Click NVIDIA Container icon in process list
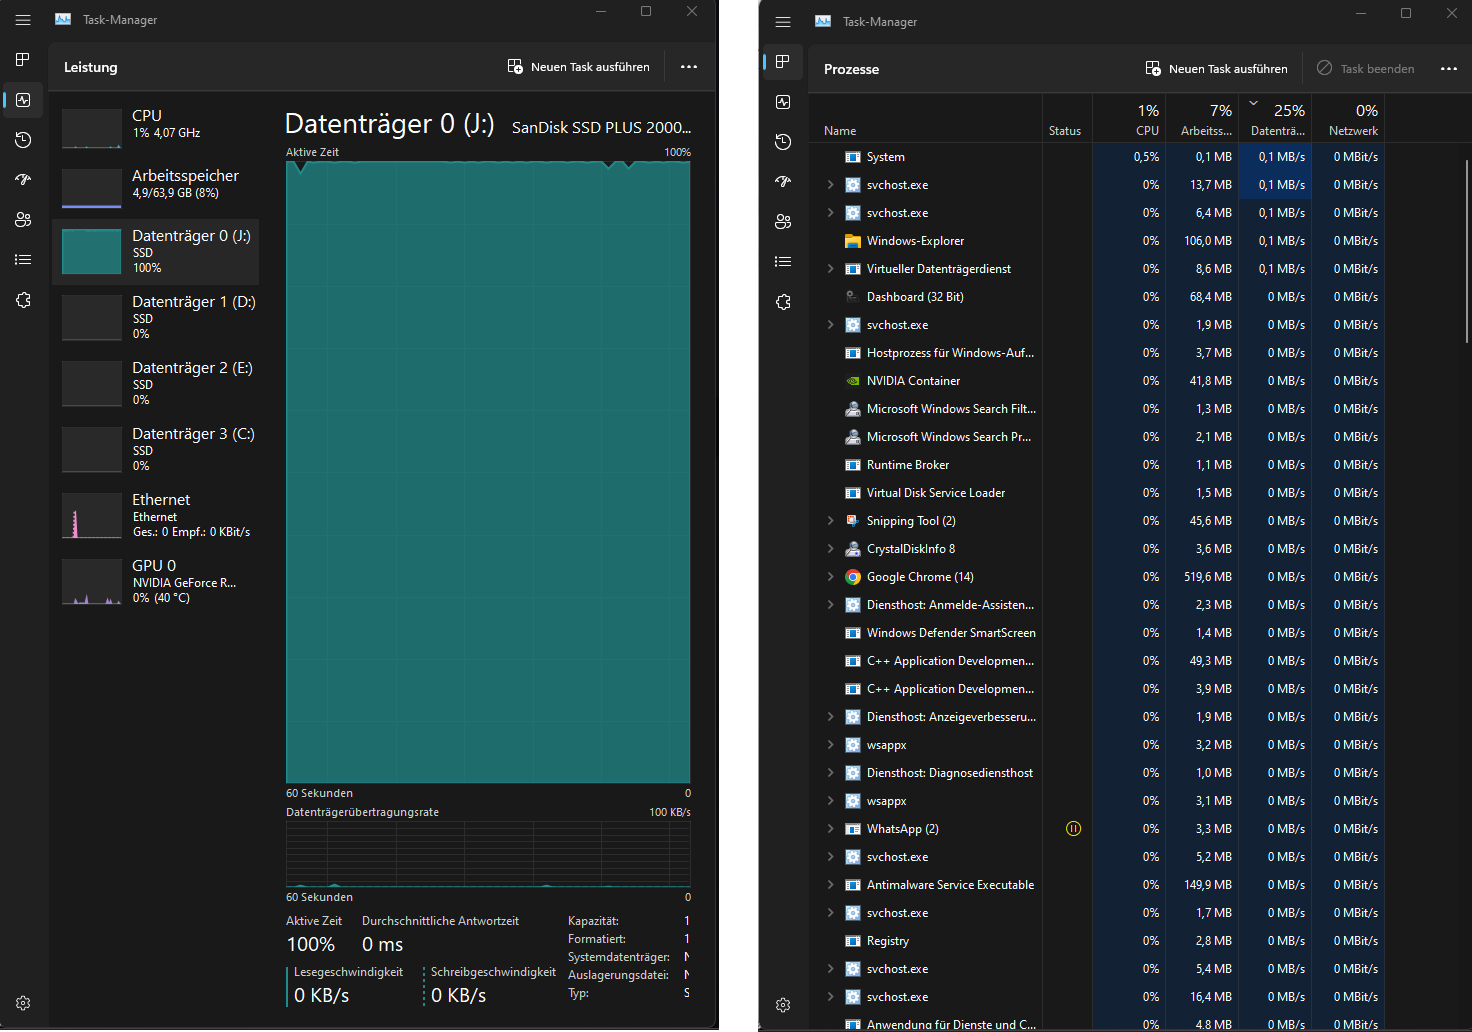Viewport: 1472px width, 1032px height. pos(853,381)
